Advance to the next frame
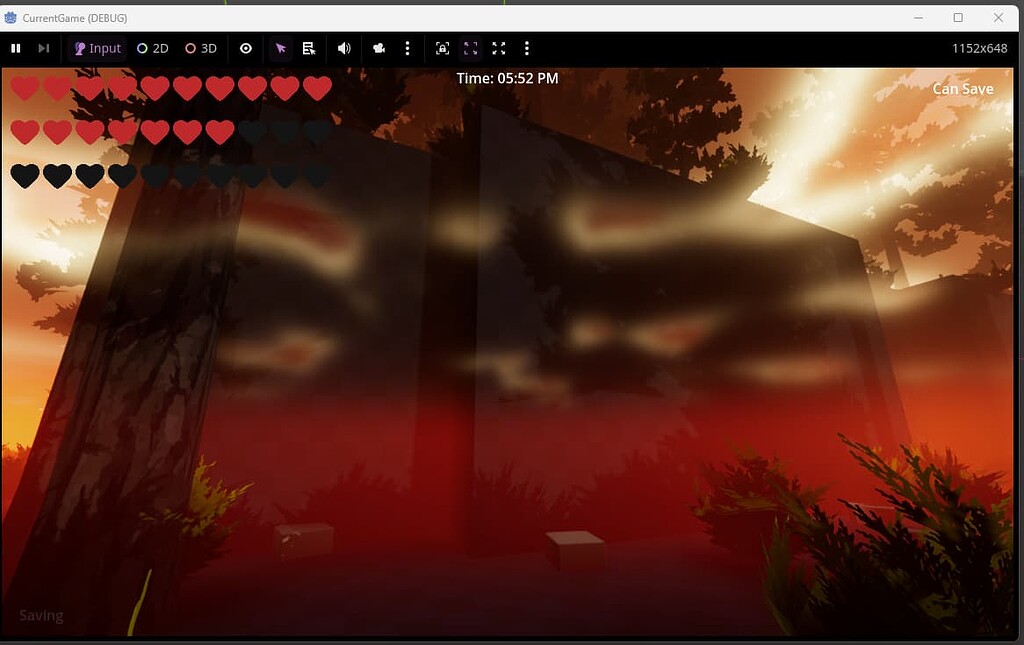This screenshot has width=1024, height=645. click(x=44, y=48)
